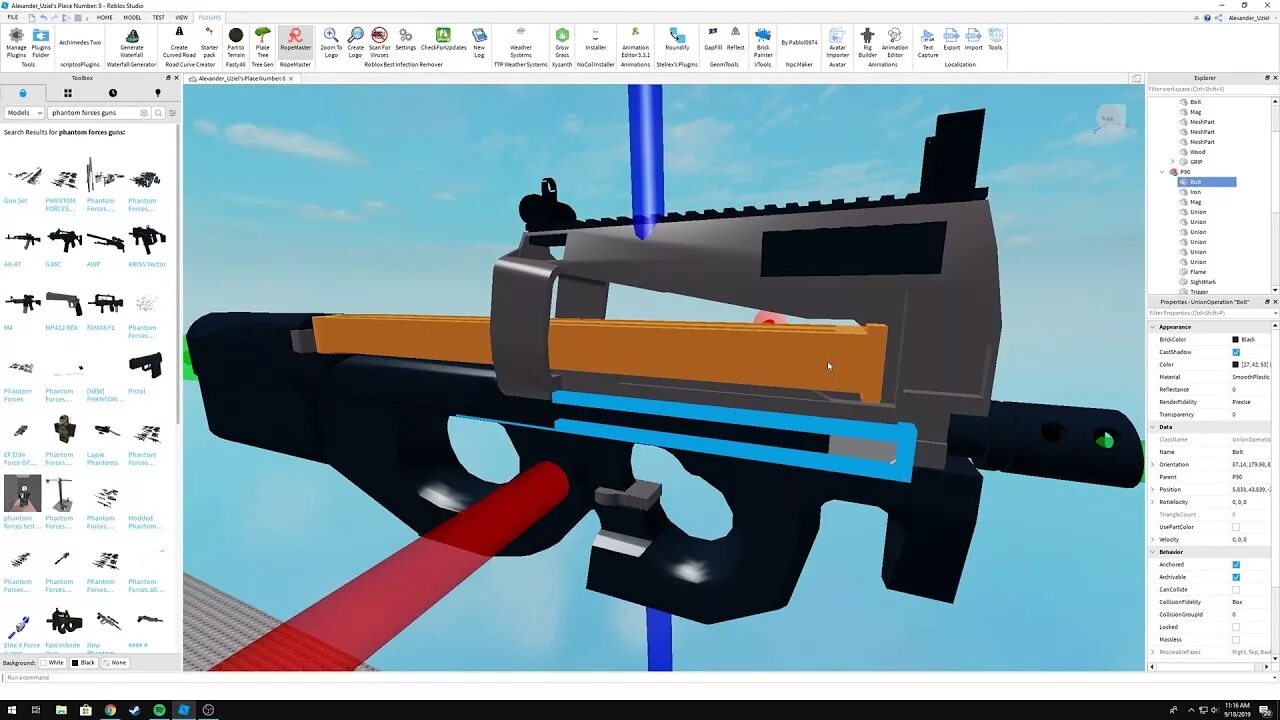Click the Black background swatch checkbox

pos(76,663)
